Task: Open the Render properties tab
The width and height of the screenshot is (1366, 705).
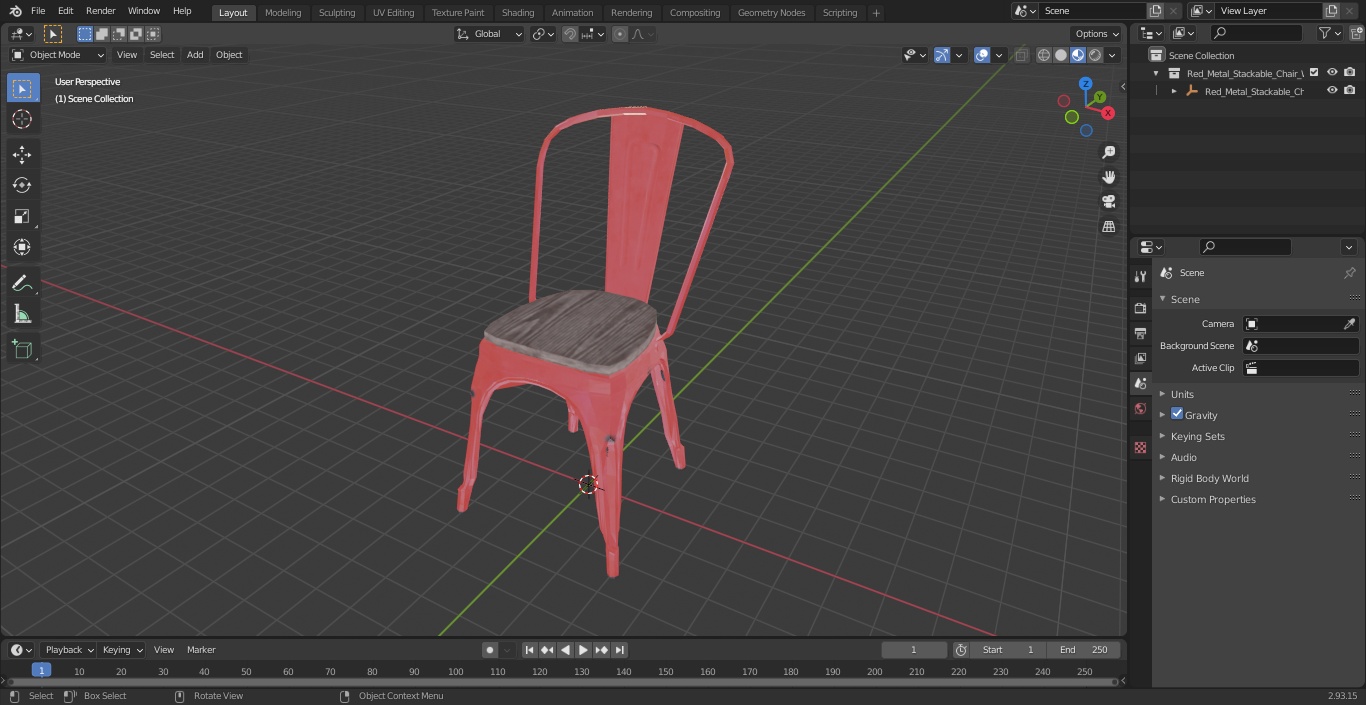Action: (x=1140, y=308)
